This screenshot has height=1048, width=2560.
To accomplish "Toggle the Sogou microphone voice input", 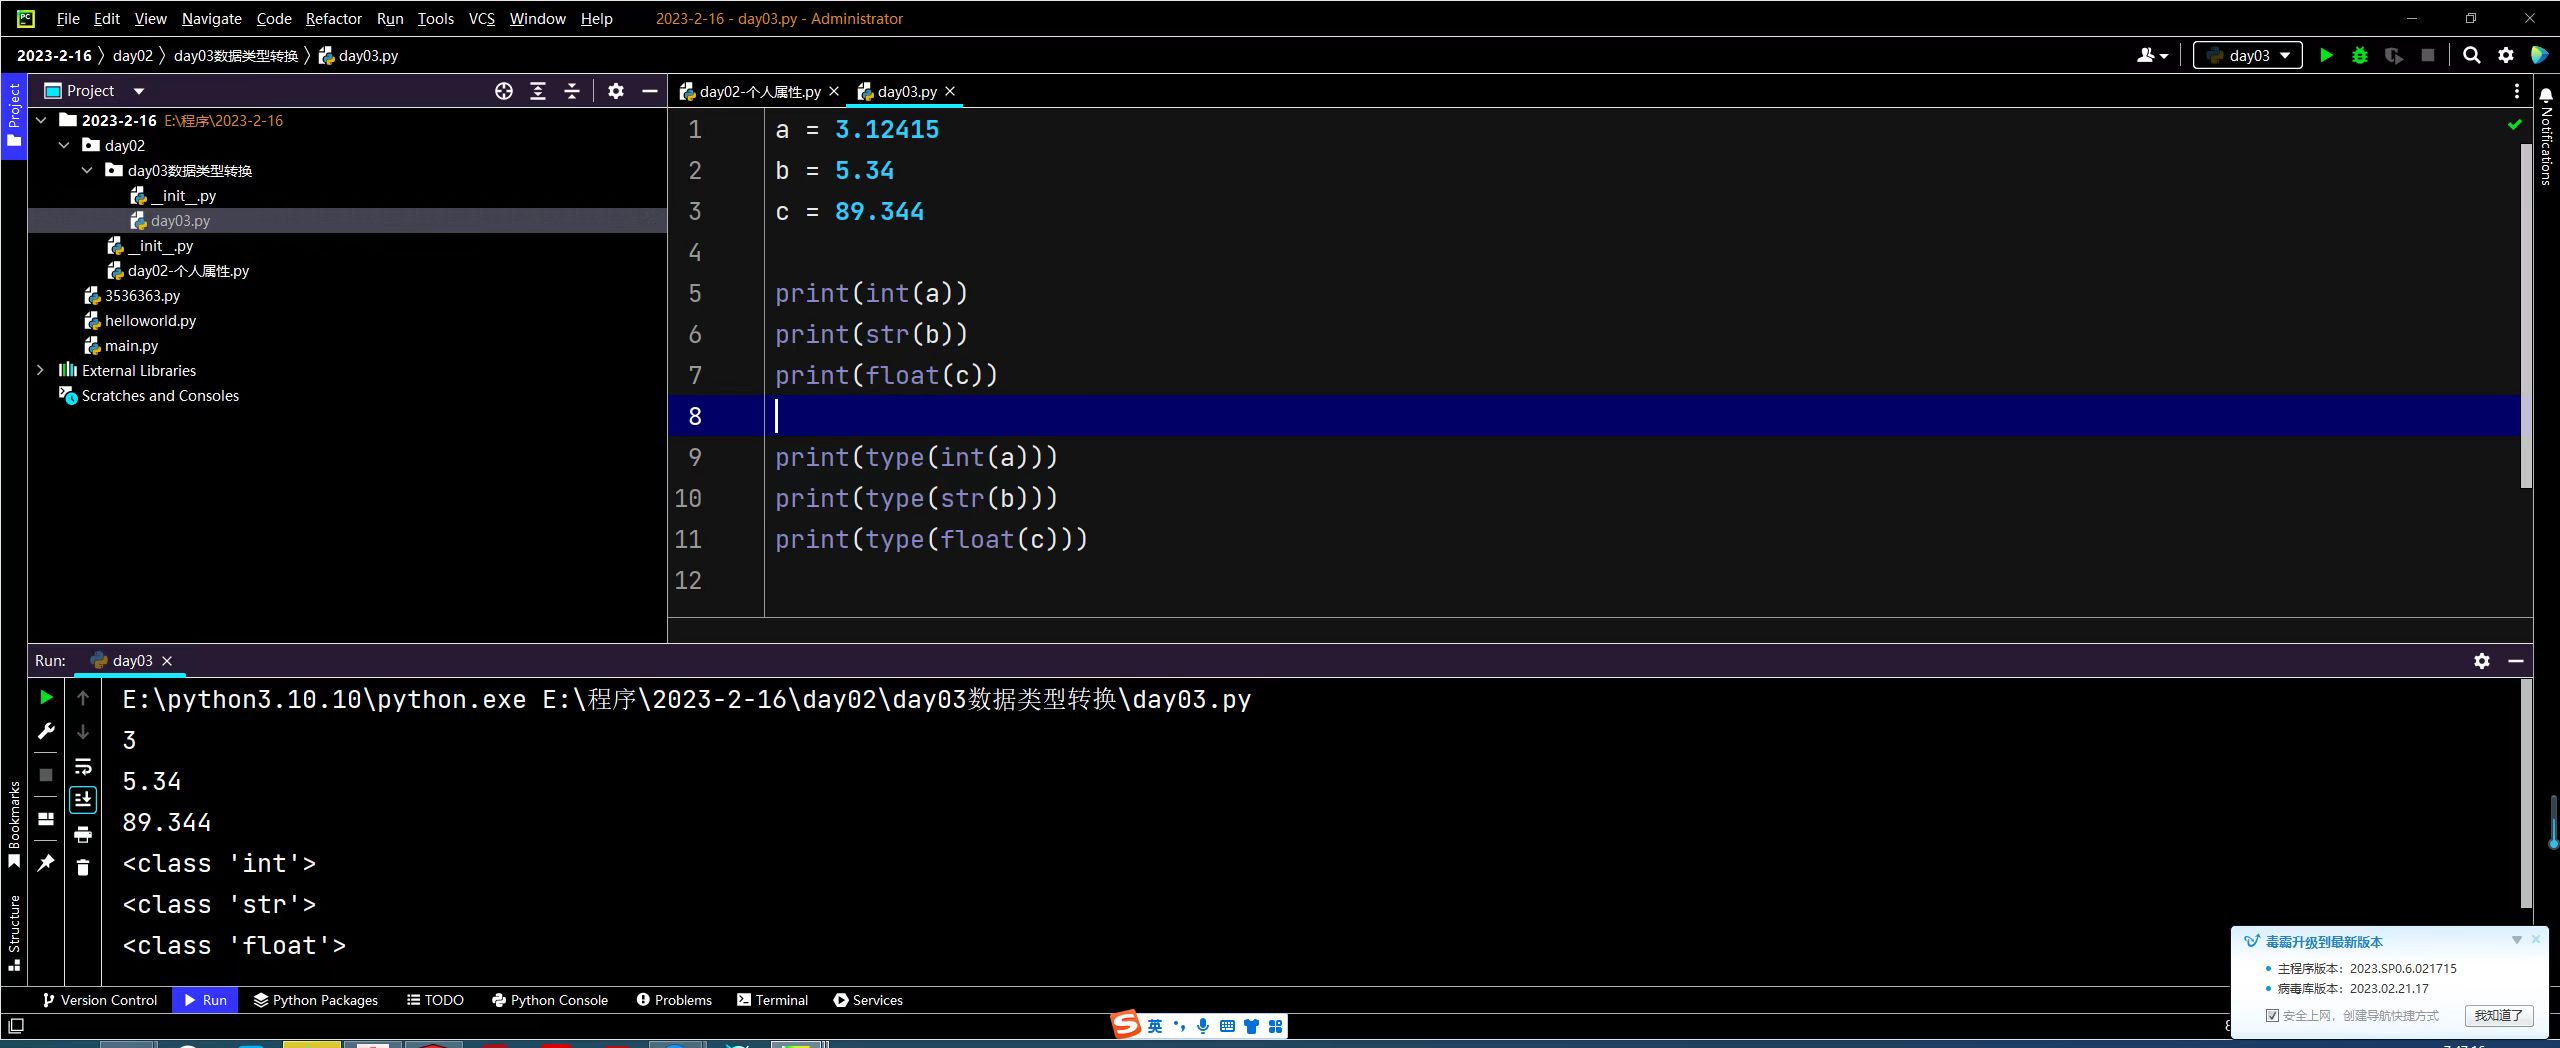I will [x=1203, y=1026].
